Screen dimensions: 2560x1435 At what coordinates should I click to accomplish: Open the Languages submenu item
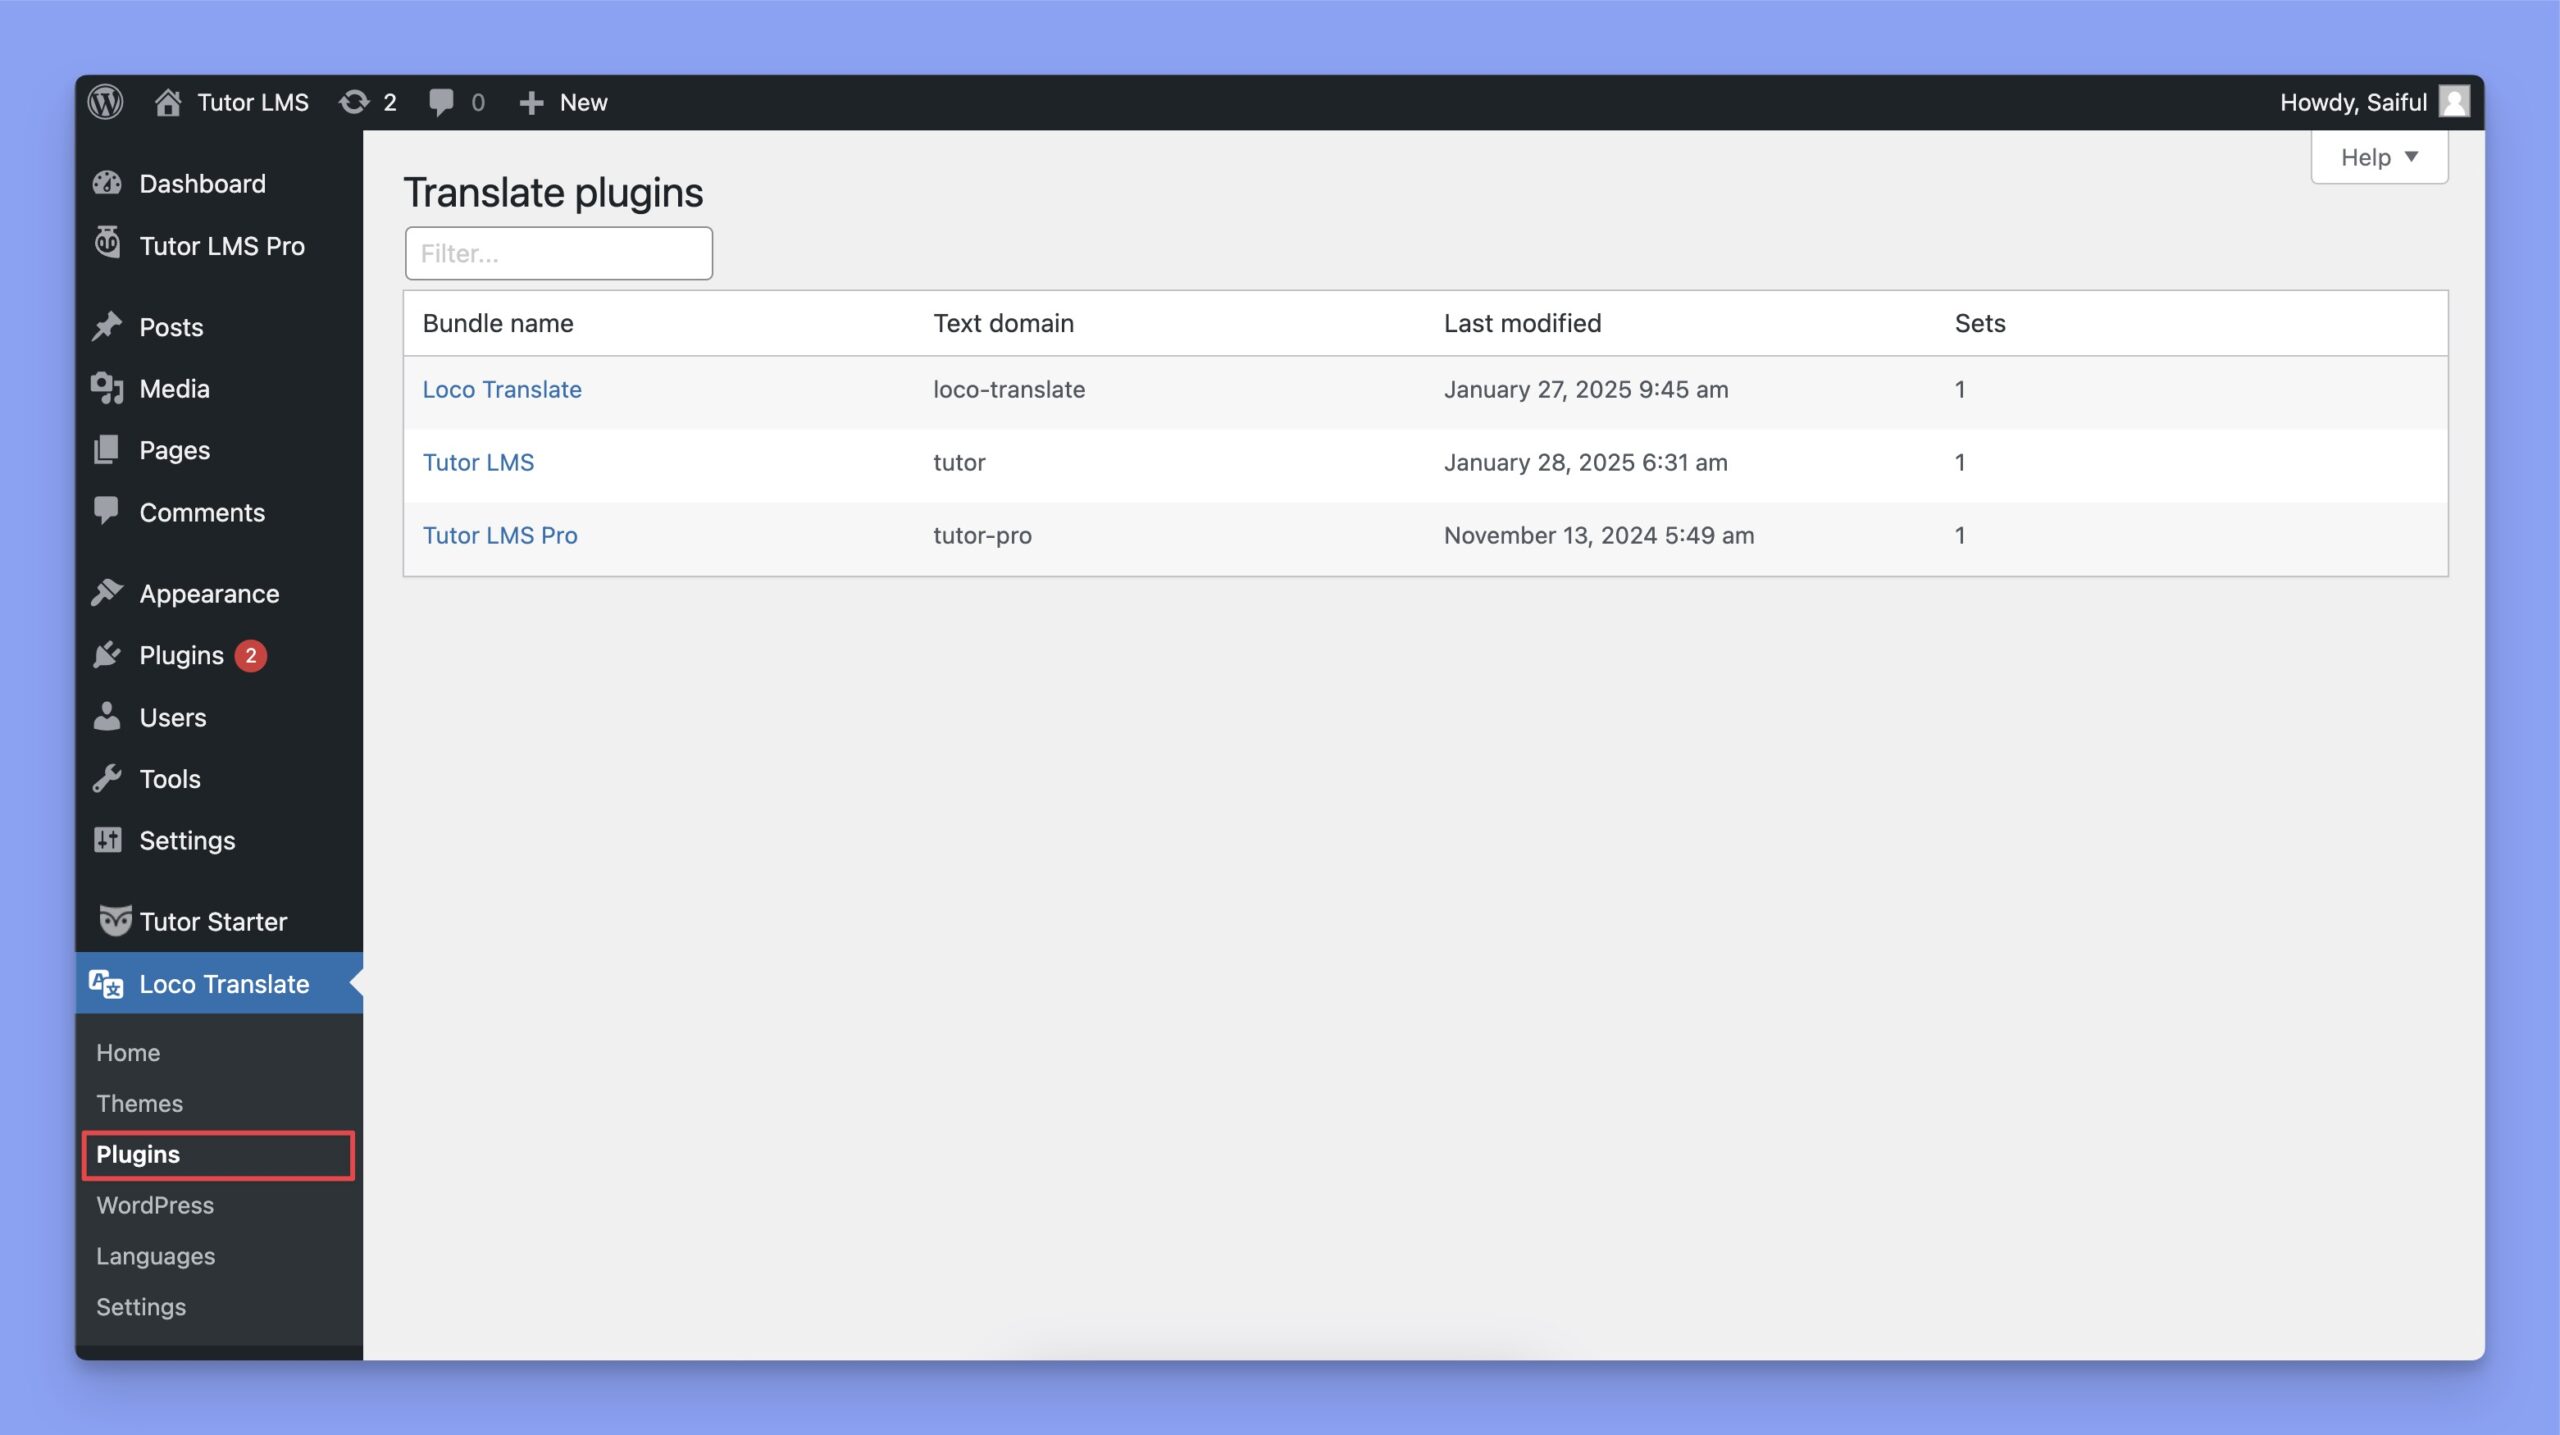coord(156,1256)
